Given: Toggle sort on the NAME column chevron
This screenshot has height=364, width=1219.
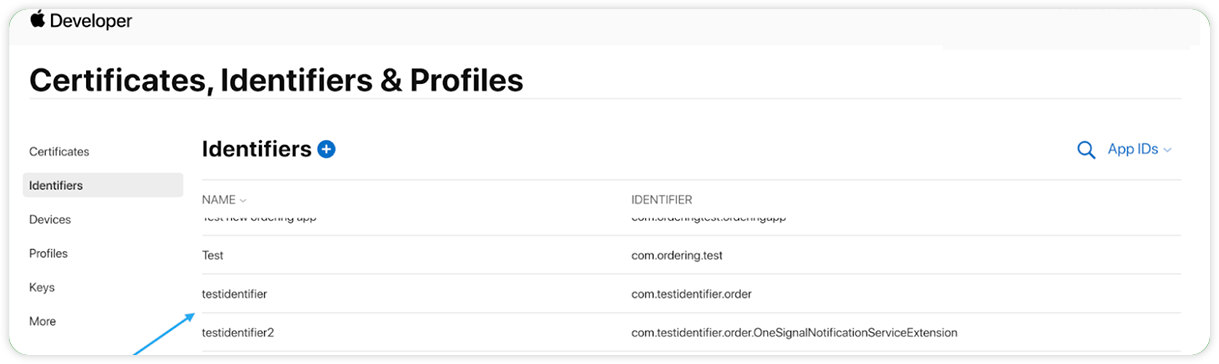Looking at the screenshot, I should pos(243,200).
